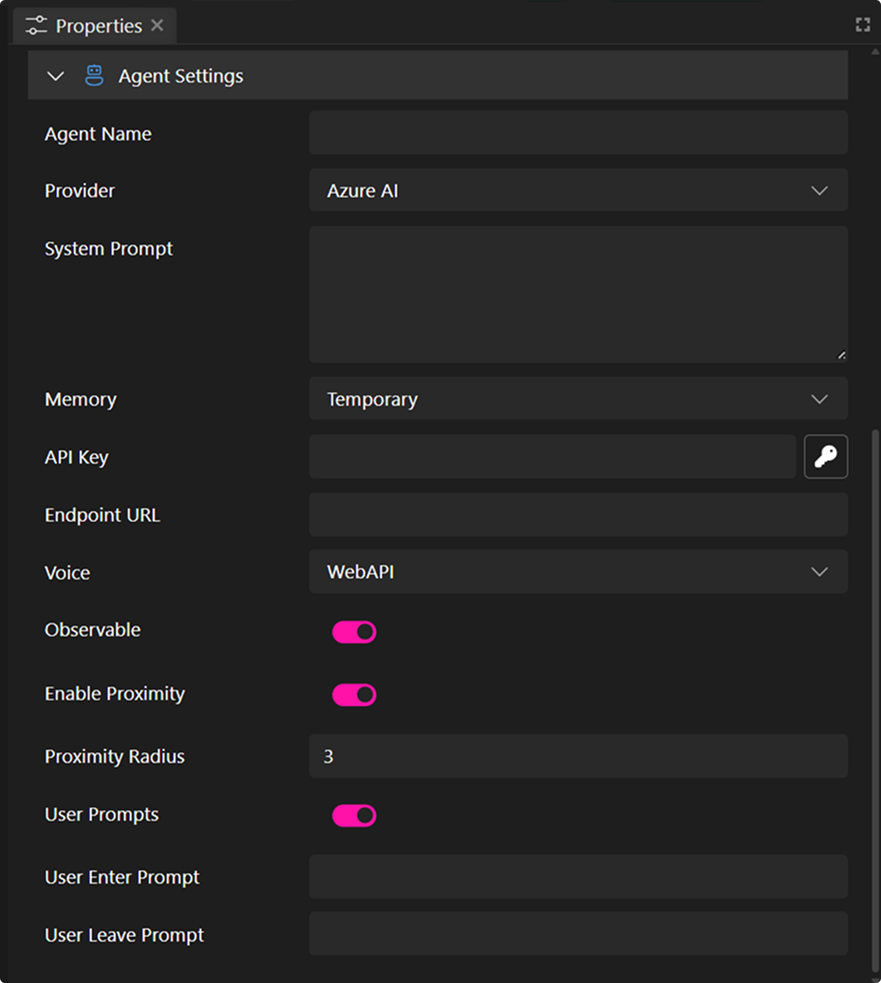The height and width of the screenshot is (983, 881).
Task: Open the Voice dropdown set to WebAPI
Action: (578, 571)
